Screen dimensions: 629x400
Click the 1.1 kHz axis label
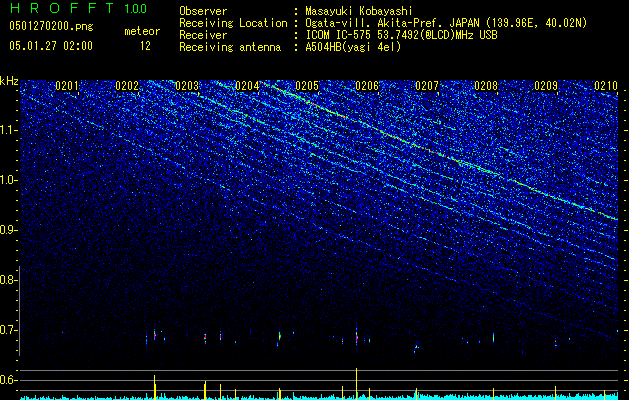(9, 130)
